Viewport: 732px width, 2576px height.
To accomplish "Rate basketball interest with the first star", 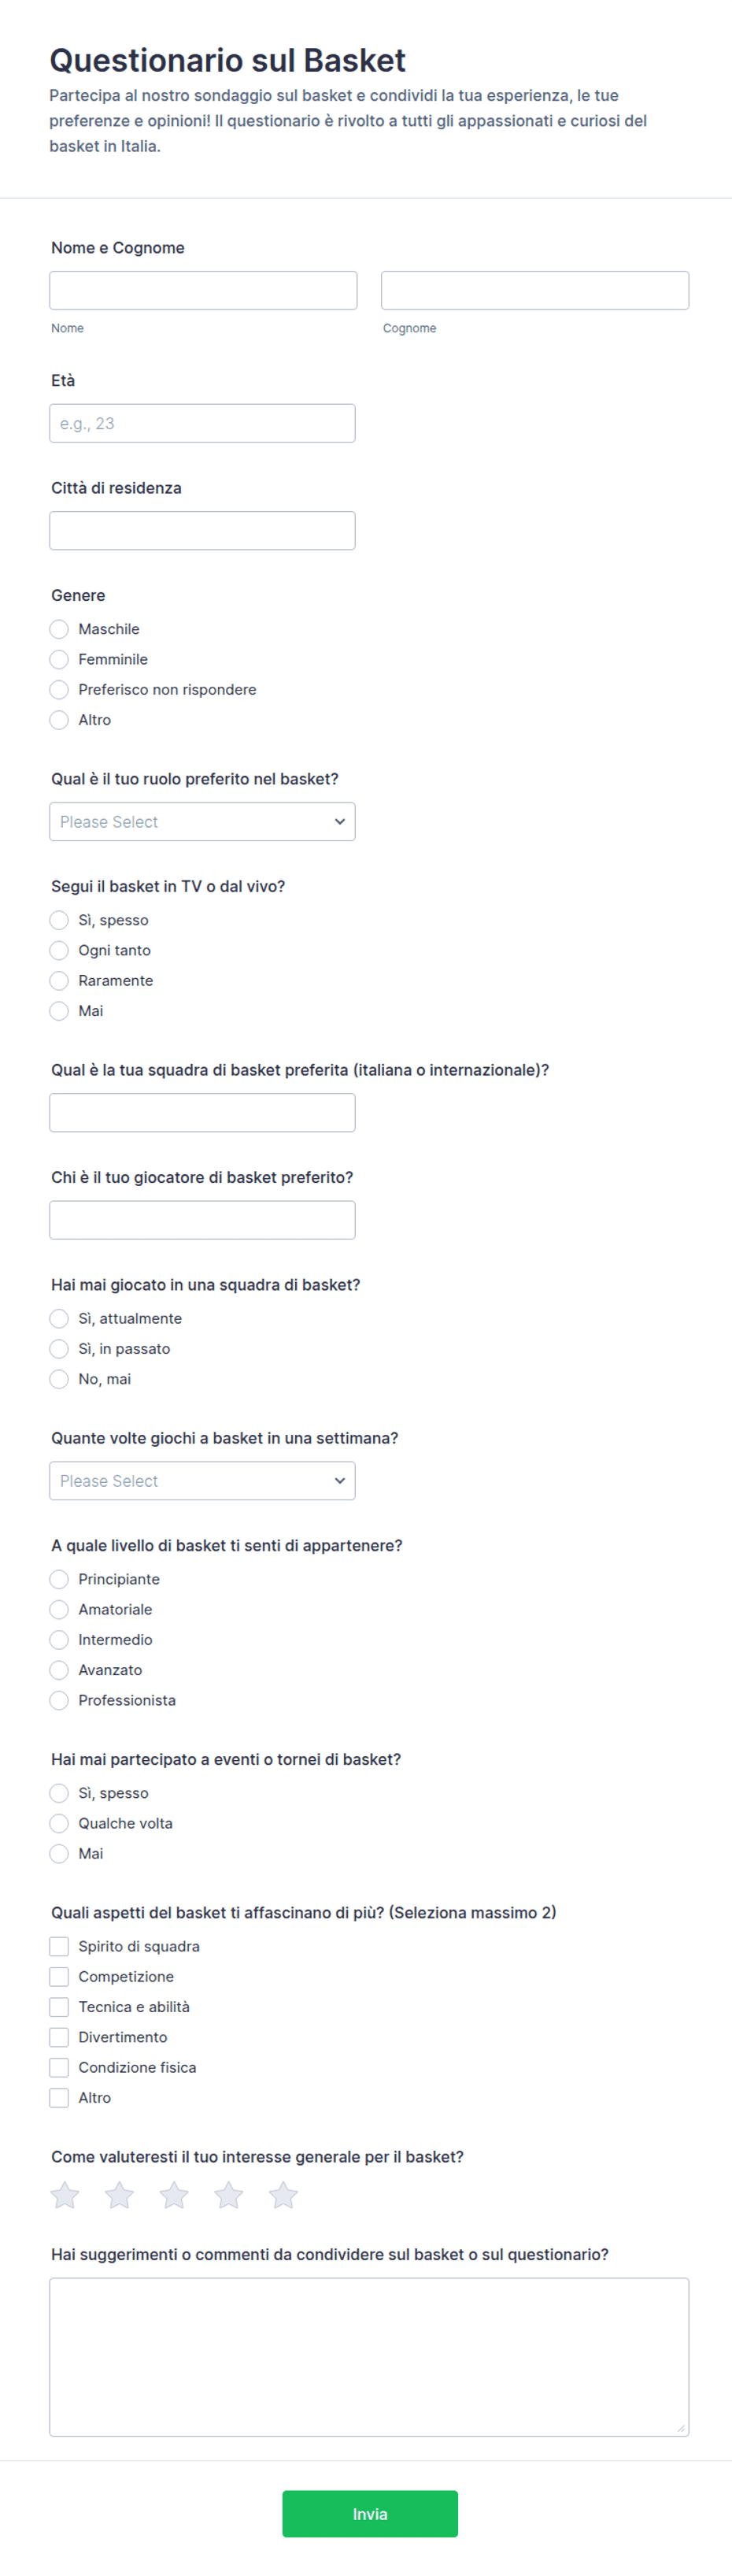I will (x=65, y=2194).
